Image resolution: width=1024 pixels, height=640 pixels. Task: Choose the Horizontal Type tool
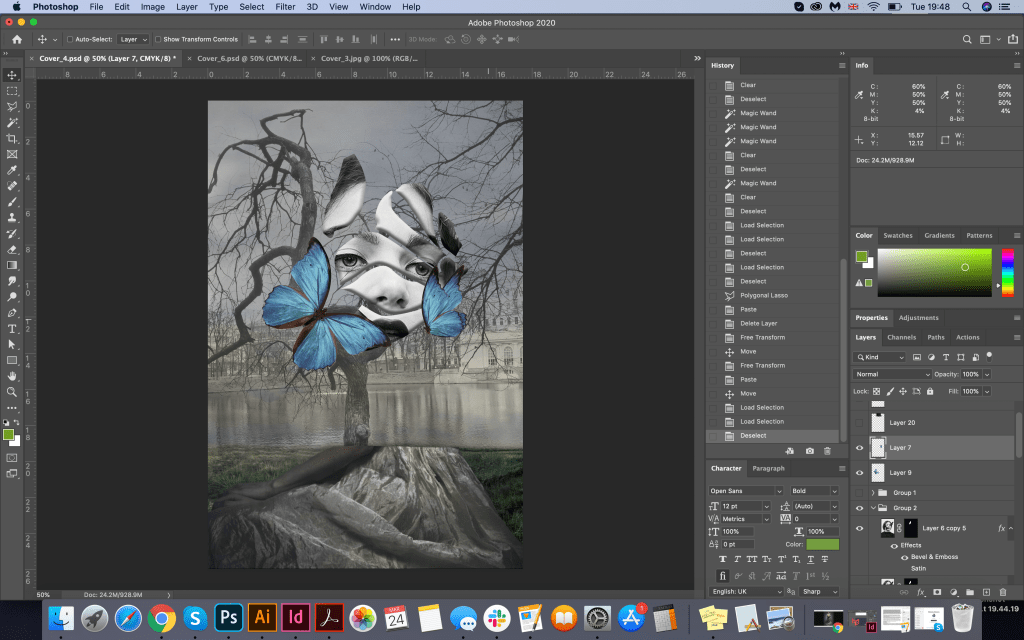pos(12,328)
